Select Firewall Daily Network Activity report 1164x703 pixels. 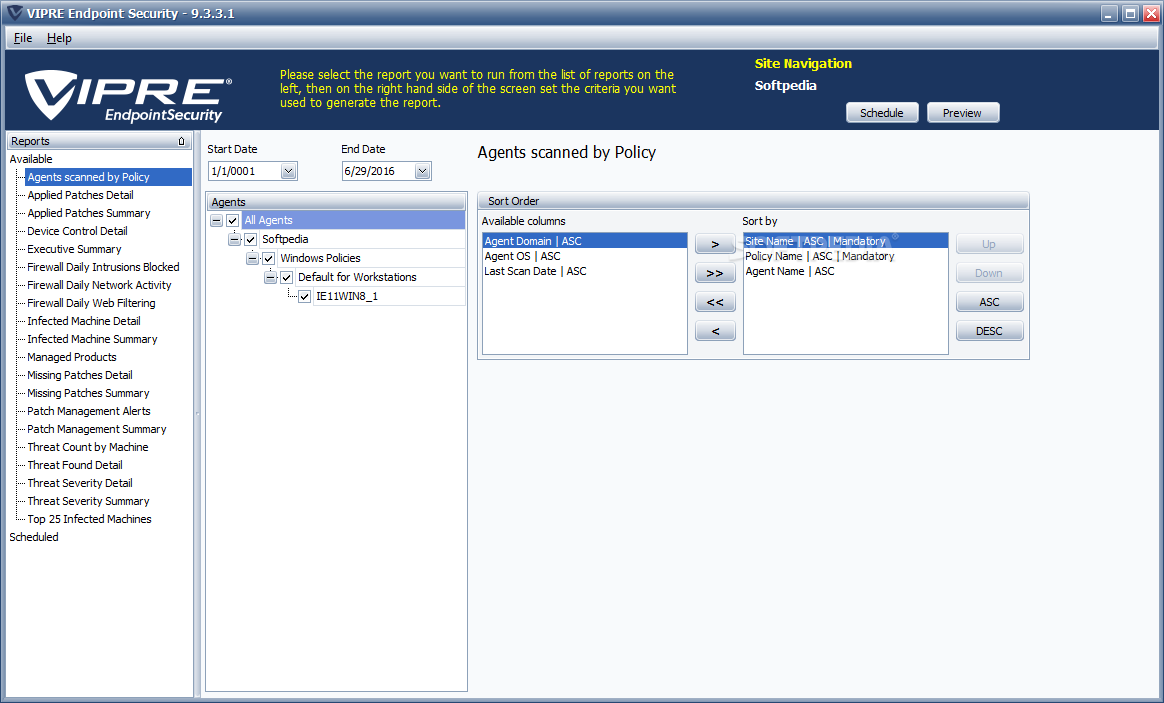[x=99, y=285]
